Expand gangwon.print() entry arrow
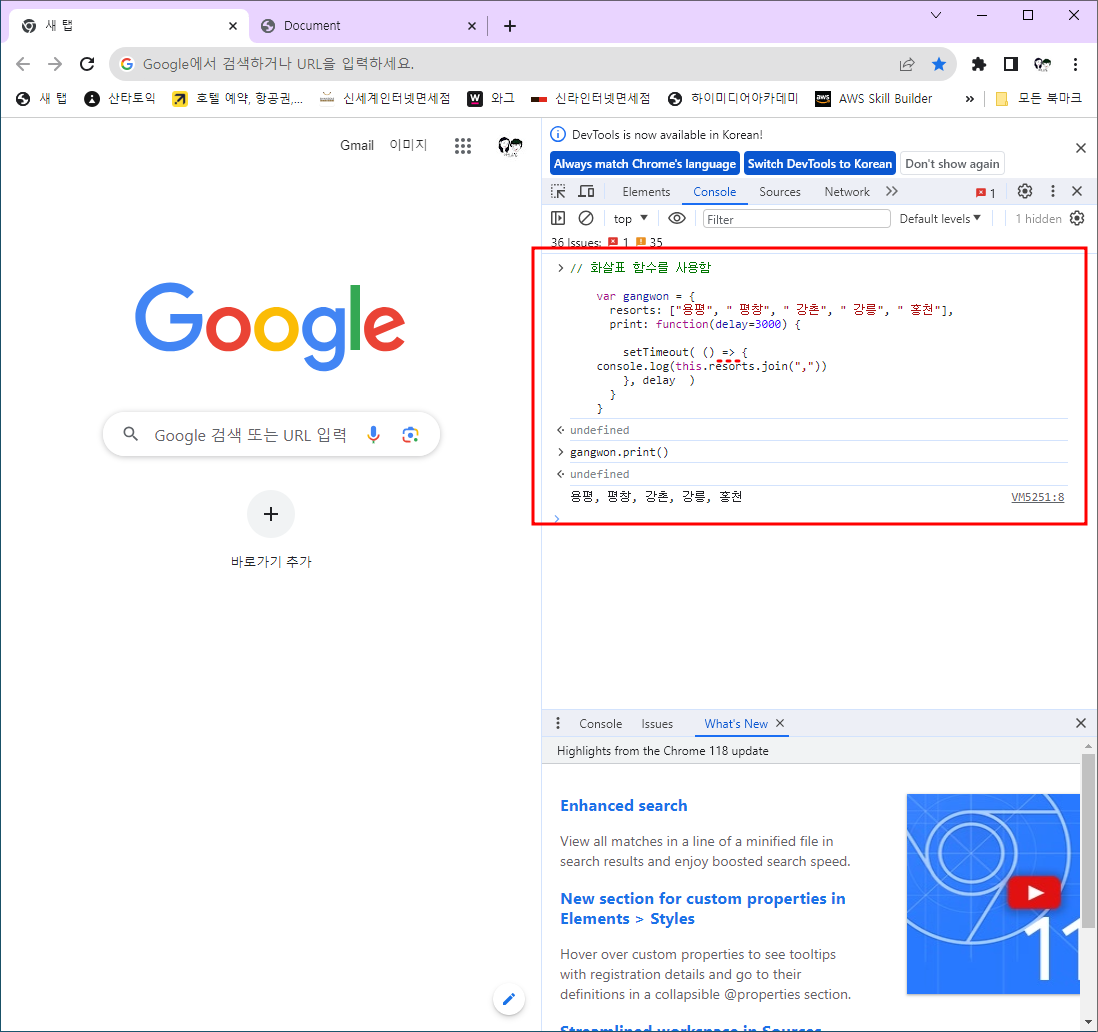1098x1032 pixels. tap(560, 452)
